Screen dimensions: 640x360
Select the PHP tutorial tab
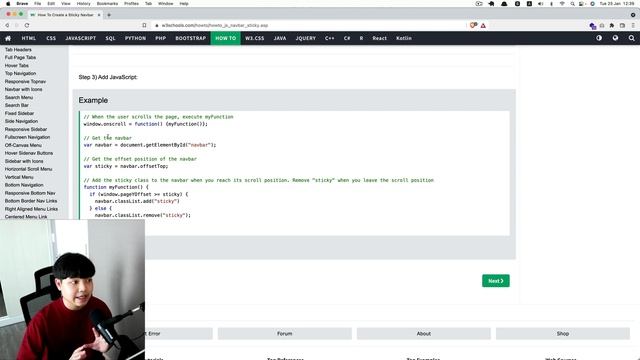(160, 38)
